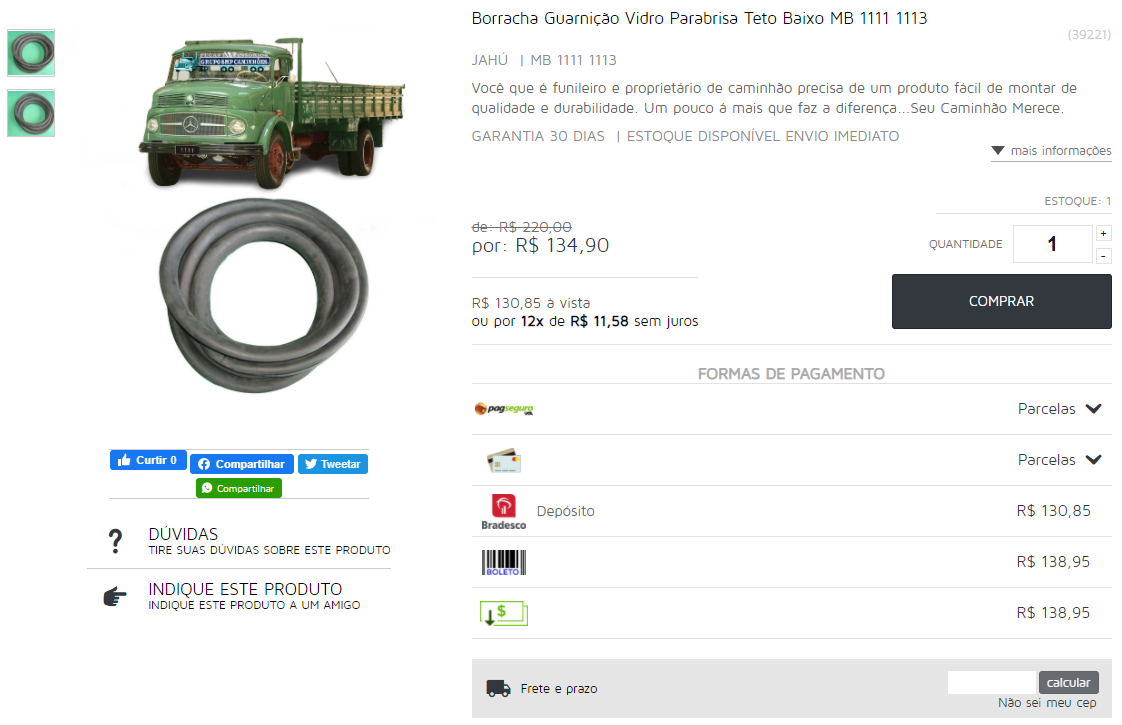Decrease quantity with the minus button
The image size is (1122, 725).
pos(1103,256)
